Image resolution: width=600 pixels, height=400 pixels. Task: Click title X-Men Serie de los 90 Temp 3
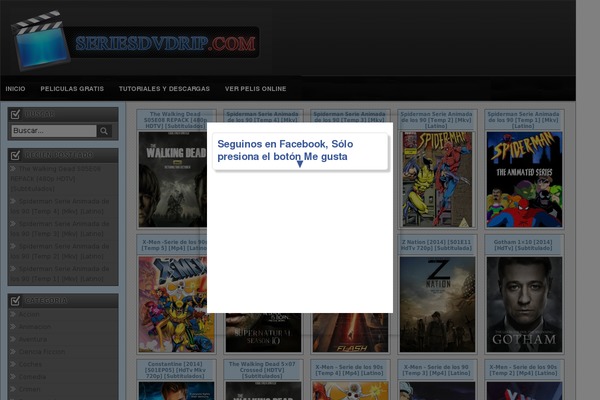click(x=436, y=370)
